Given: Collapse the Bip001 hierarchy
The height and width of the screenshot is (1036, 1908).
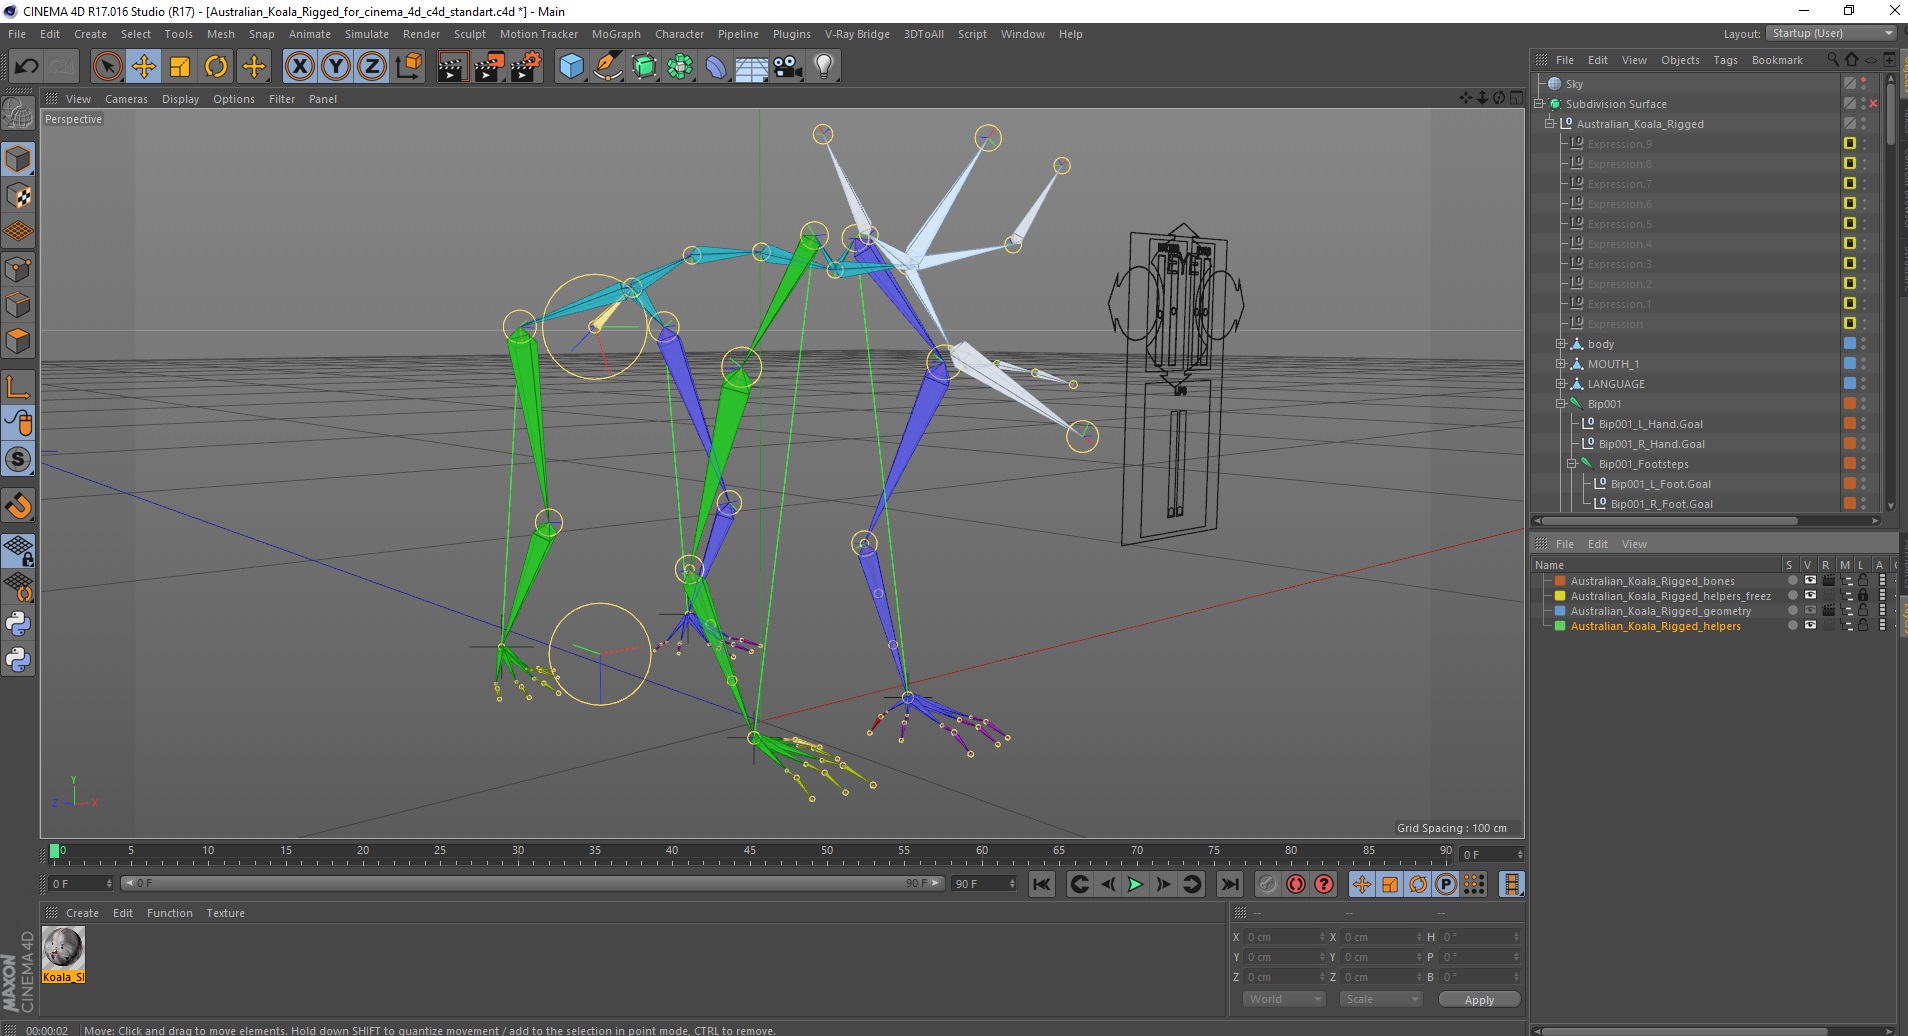Looking at the screenshot, I should tap(1561, 404).
